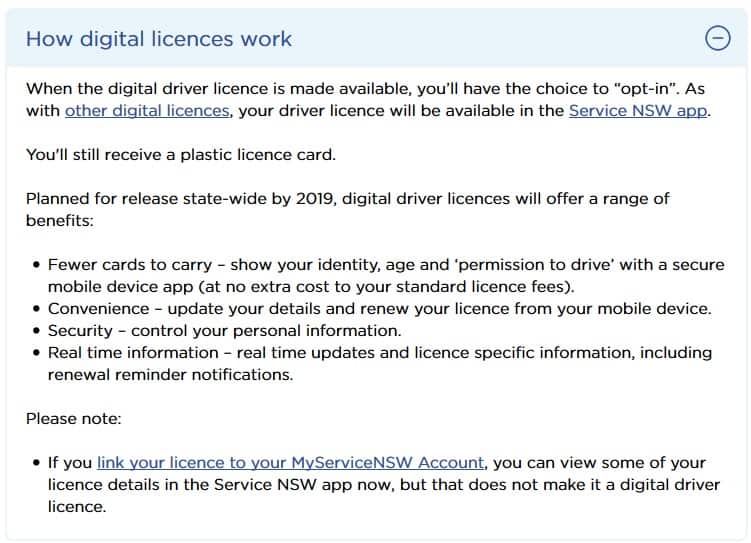Click the "Security – control your personal information" bullet

225,330
